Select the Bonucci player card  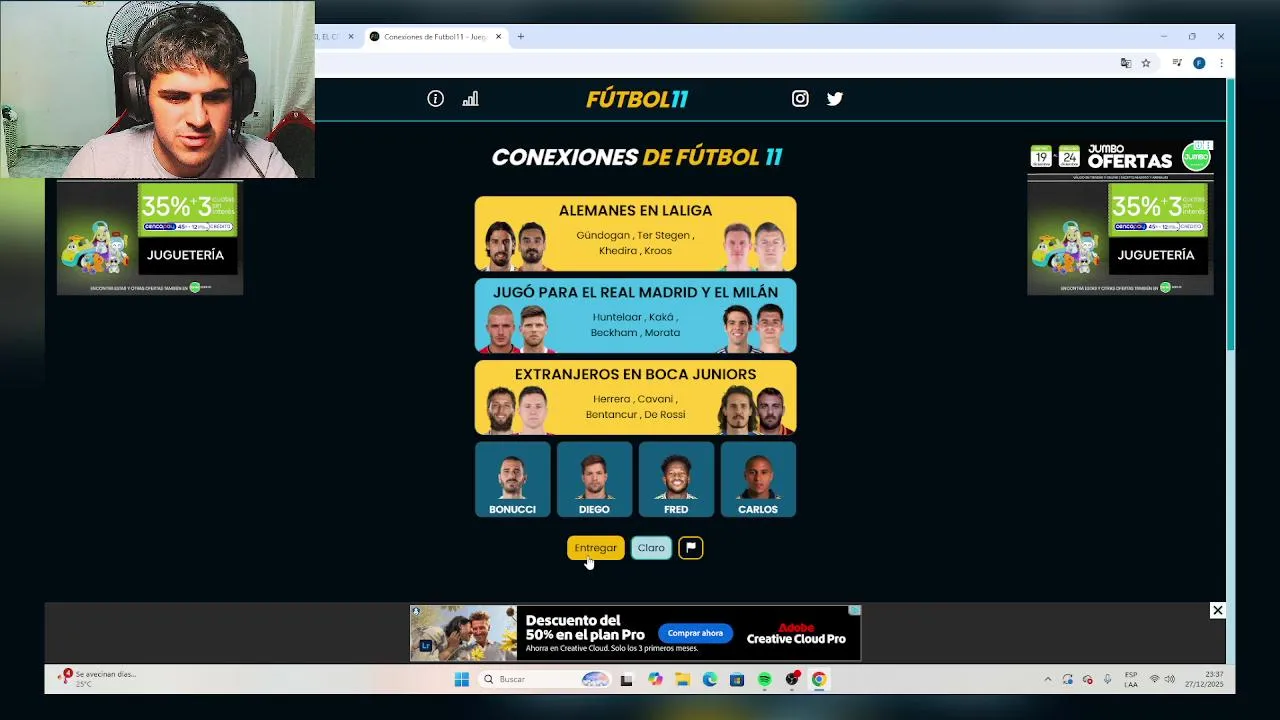point(512,480)
